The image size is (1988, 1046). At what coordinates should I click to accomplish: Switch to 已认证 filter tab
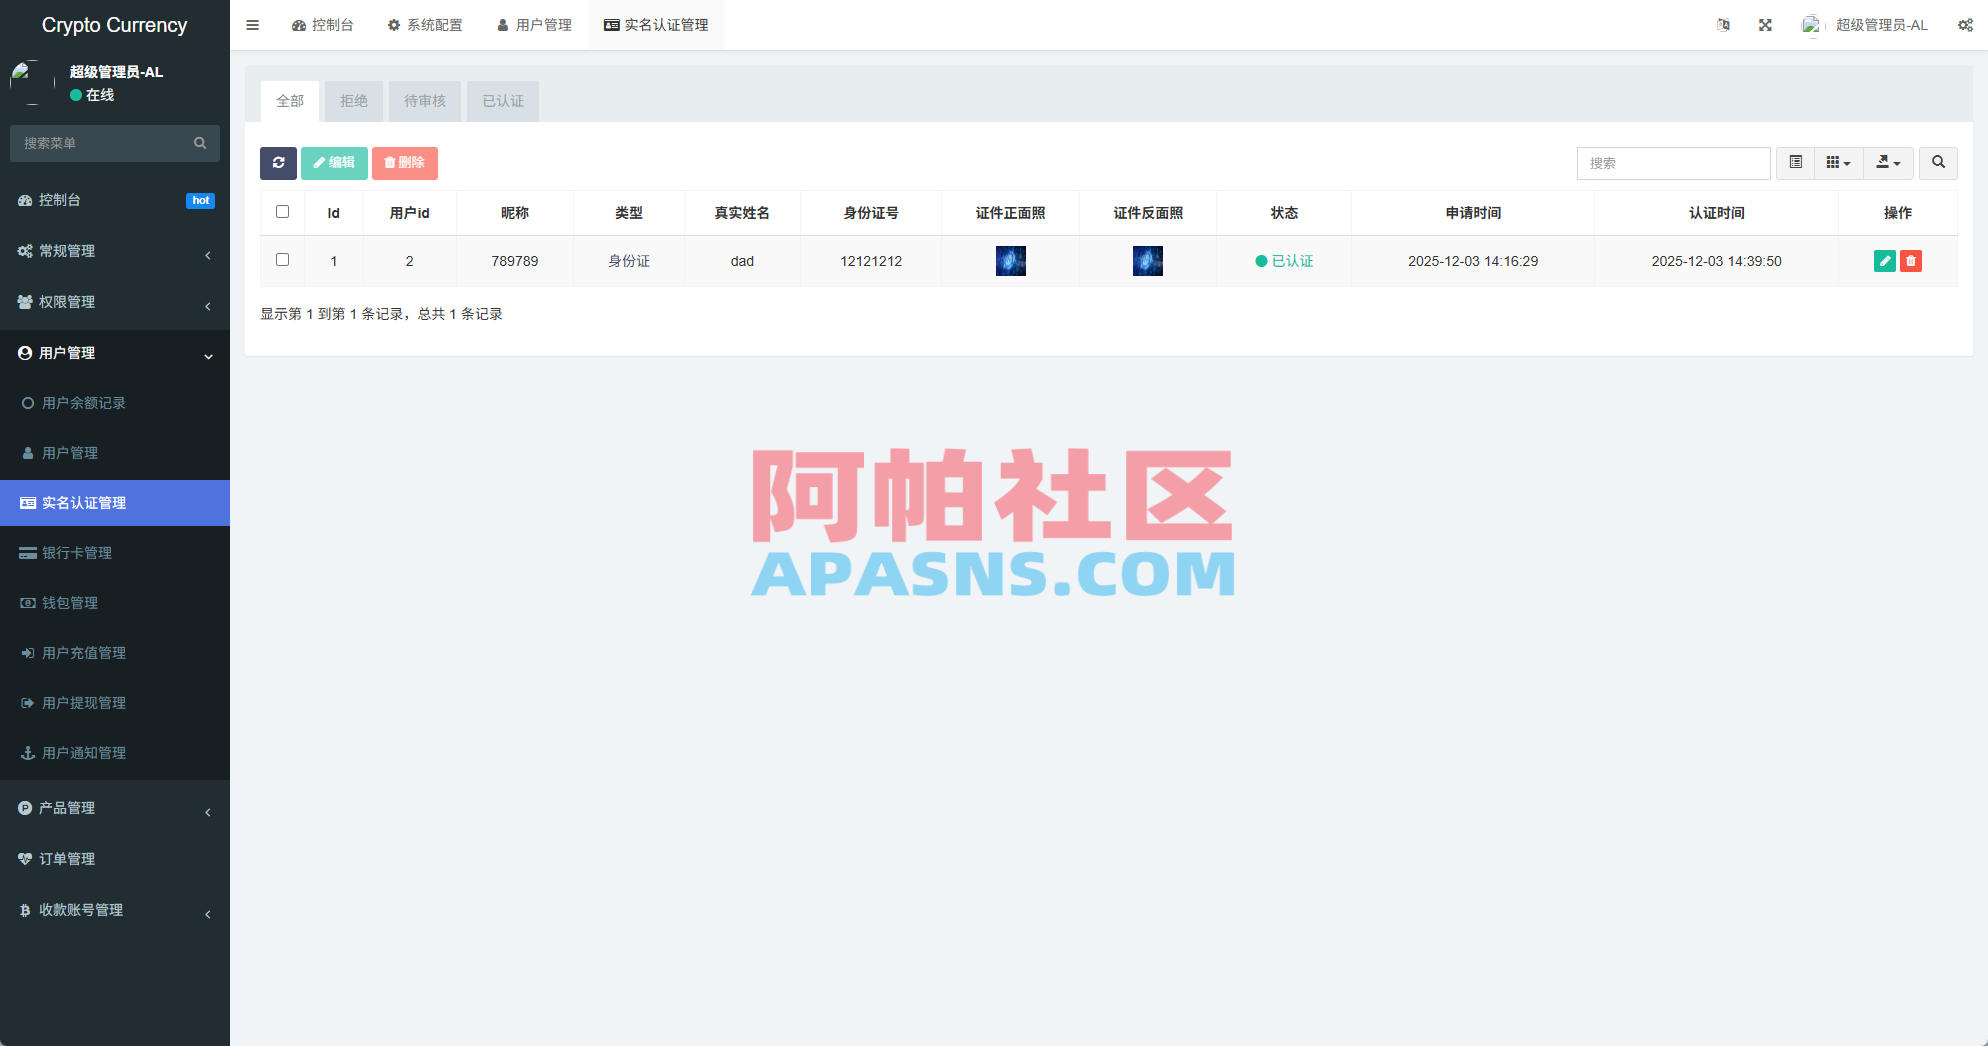click(x=503, y=101)
